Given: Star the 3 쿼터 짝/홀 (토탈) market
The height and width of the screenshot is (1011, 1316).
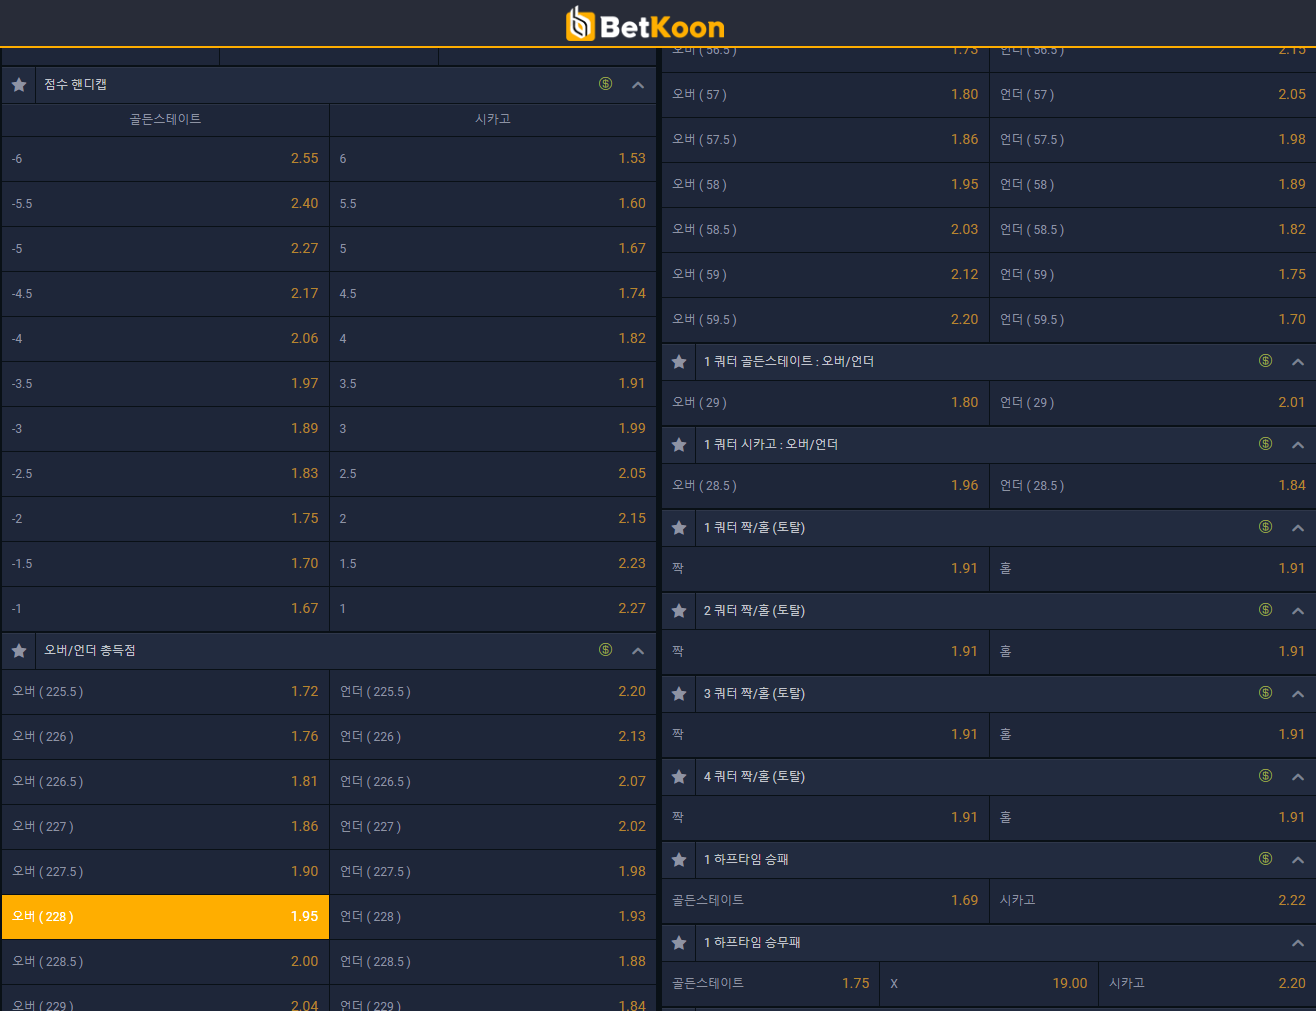Looking at the screenshot, I should (679, 694).
